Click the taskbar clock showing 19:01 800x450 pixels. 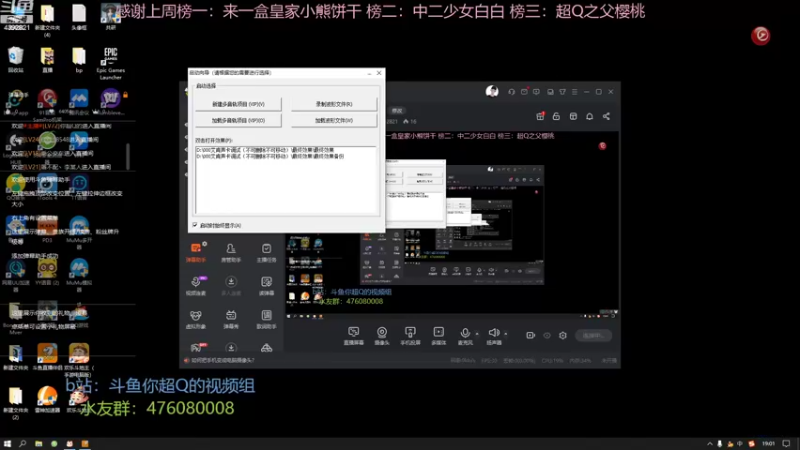pos(768,444)
